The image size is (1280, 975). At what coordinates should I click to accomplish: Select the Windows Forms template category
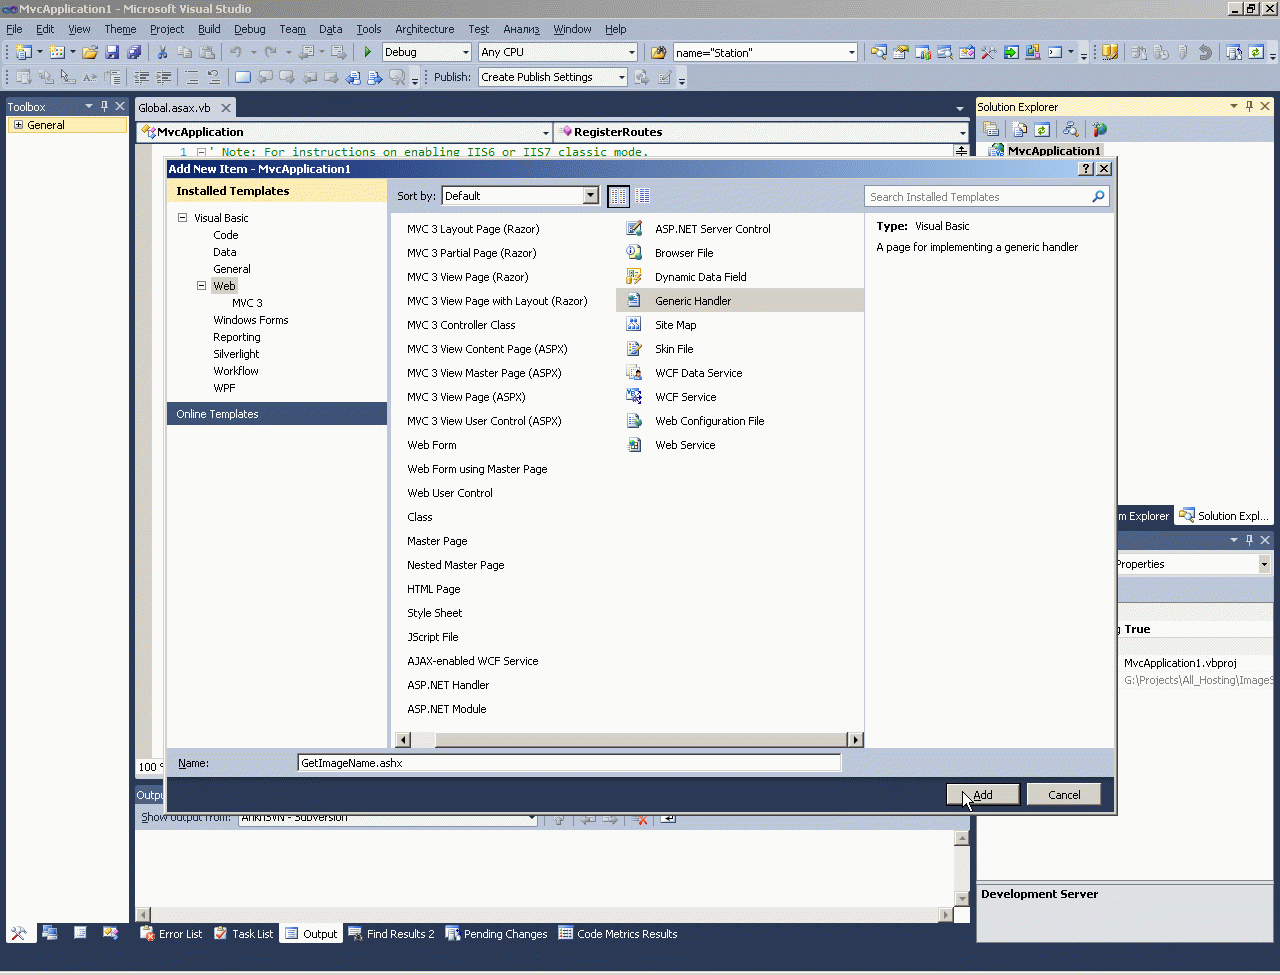[251, 320]
